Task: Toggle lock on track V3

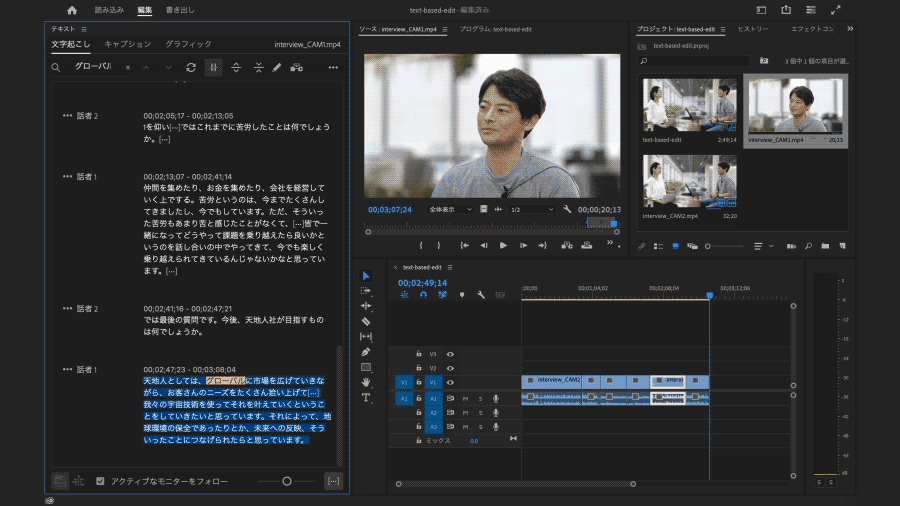Action: [419, 355]
